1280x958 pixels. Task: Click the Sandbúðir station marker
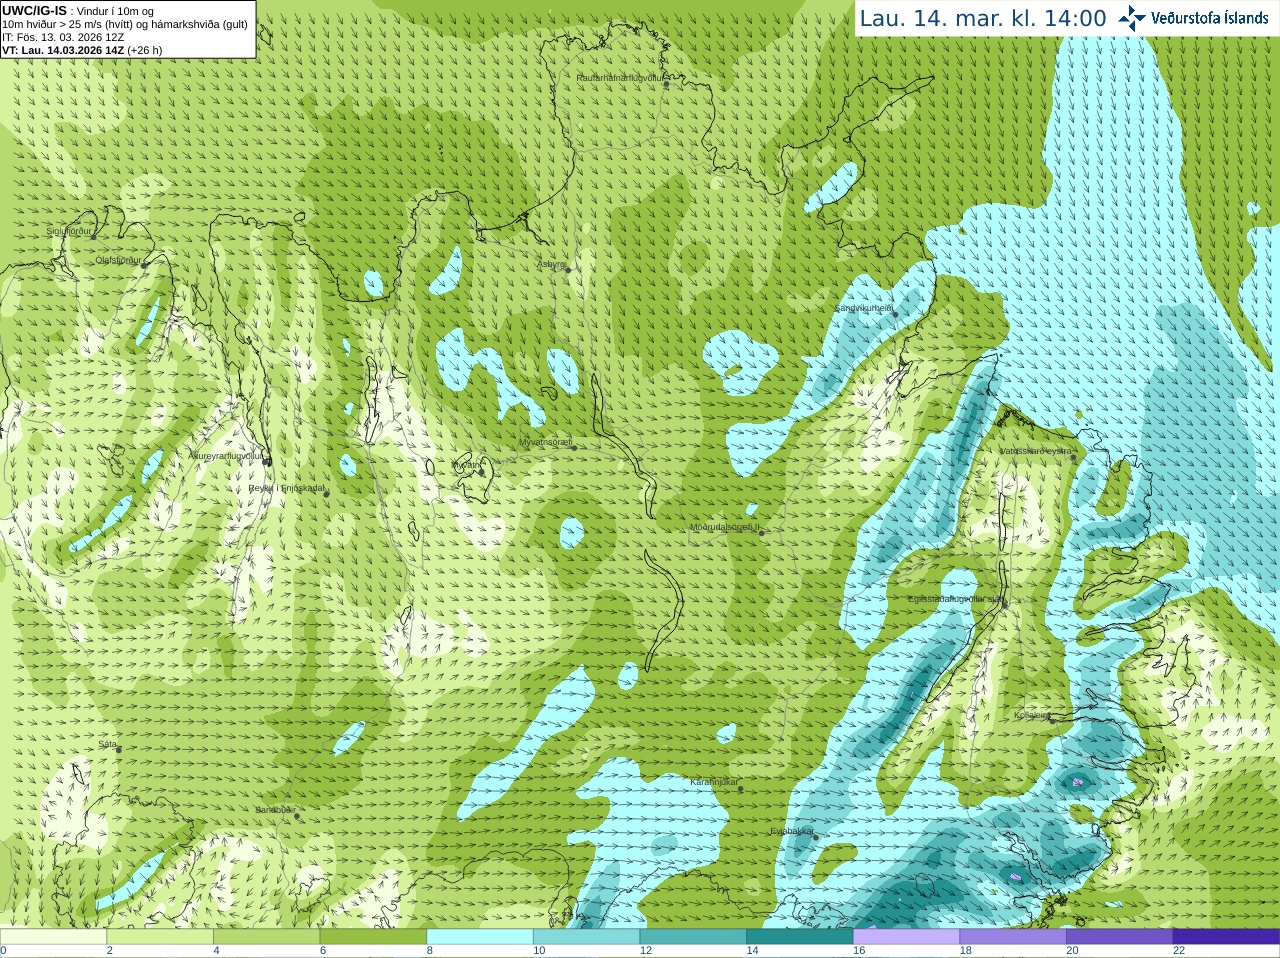297,816
